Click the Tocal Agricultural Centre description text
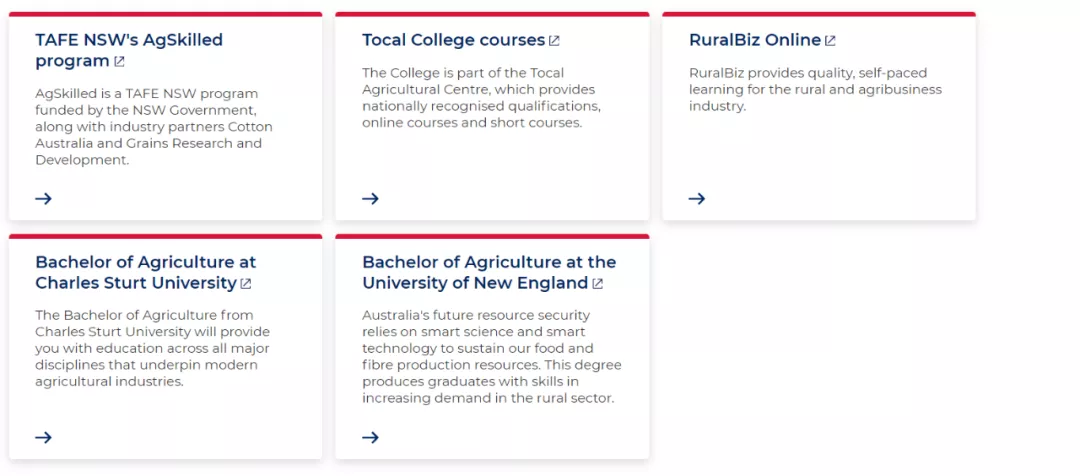This screenshot has width=1080, height=476. click(480, 98)
